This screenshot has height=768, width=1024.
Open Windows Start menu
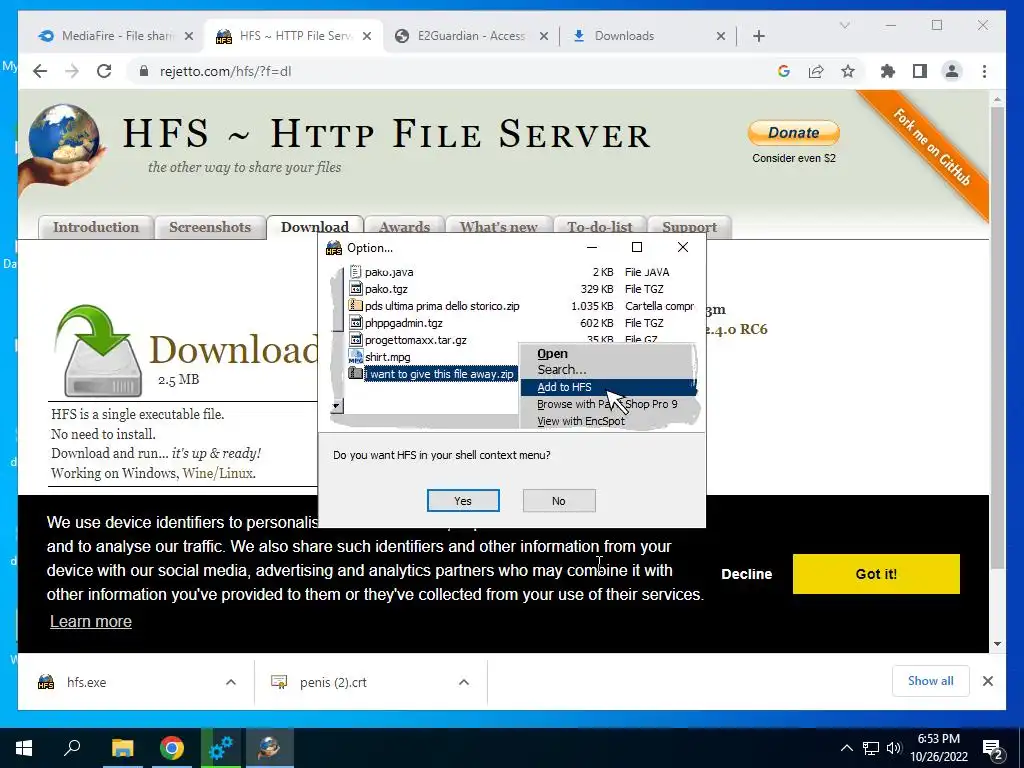pos(24,748)
